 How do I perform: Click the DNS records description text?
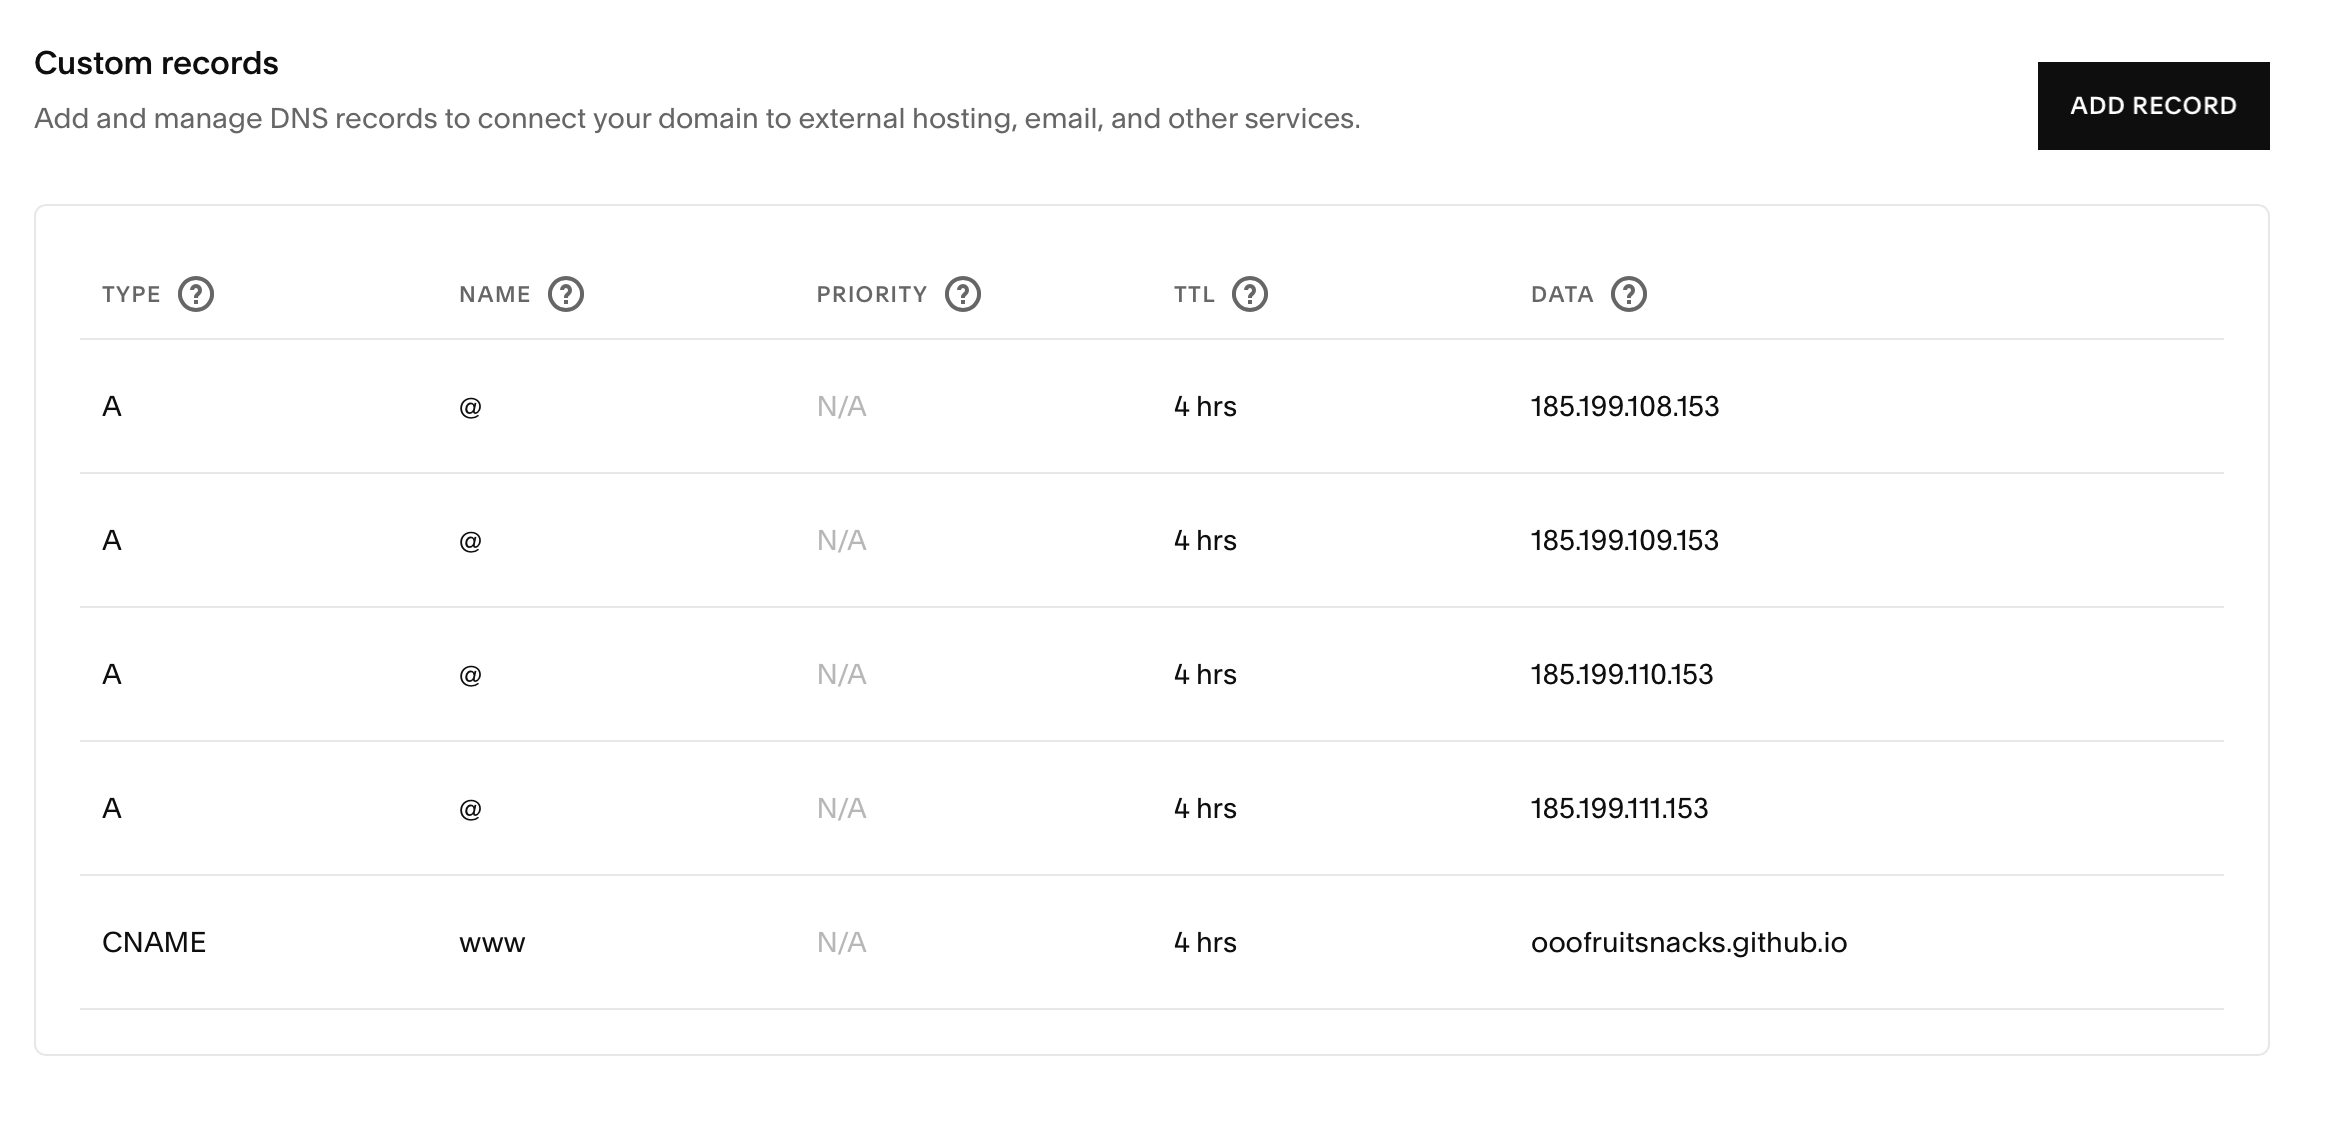pos(697,119)
